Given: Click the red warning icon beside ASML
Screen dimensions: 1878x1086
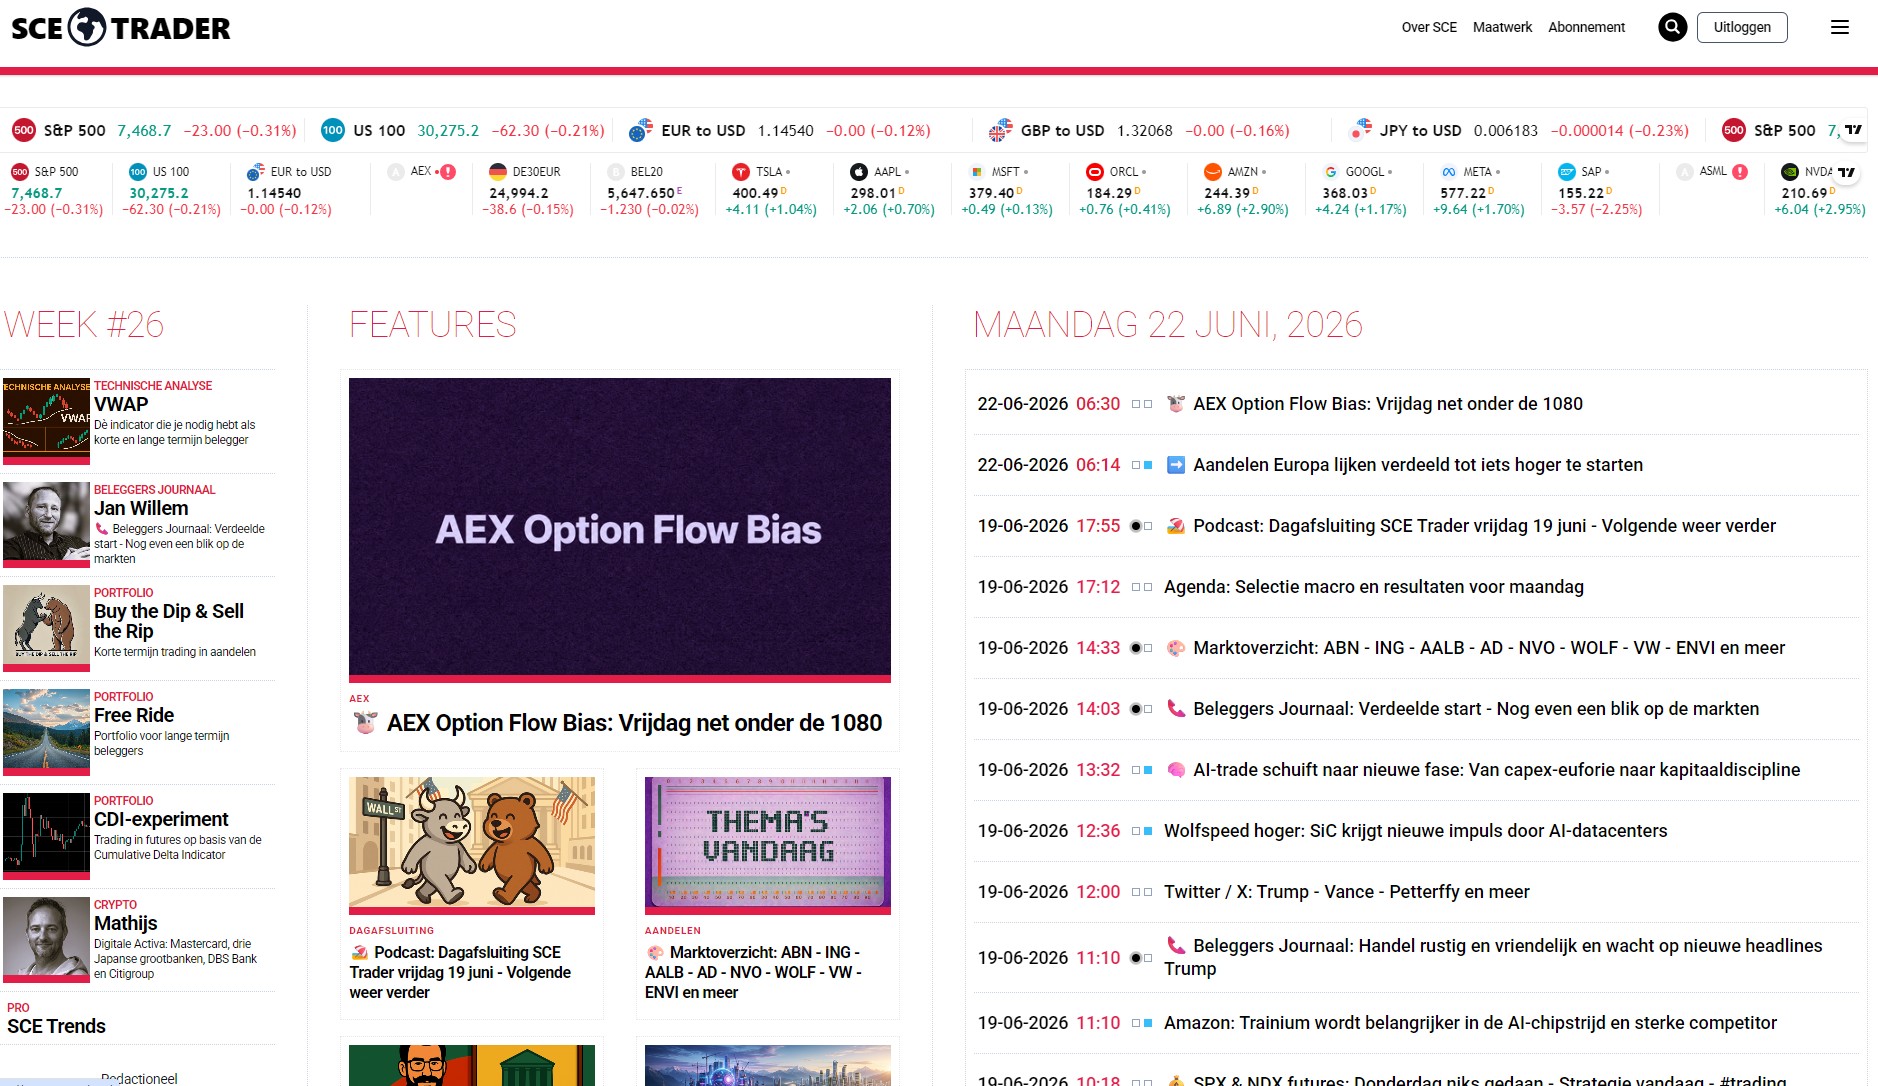Looking at the screenshot, I should pyautogui.click(x=1740, y=172).
